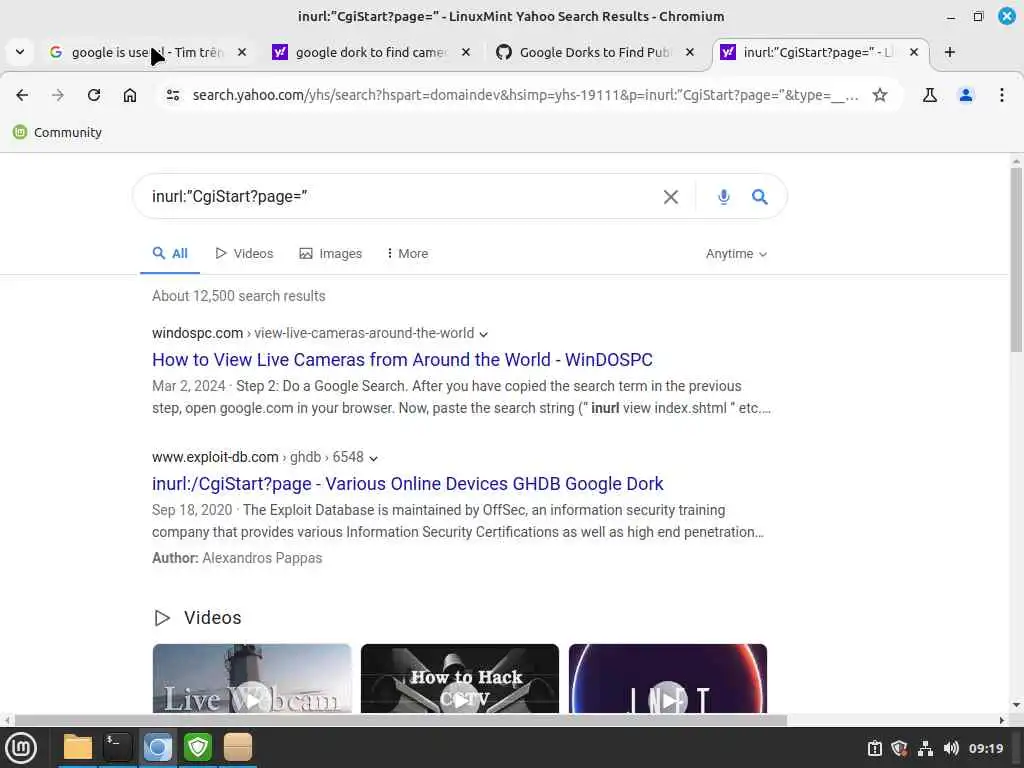Click the browser address bar URL
This screenshot has height=768, width=1024.
[x=526, y=95]
